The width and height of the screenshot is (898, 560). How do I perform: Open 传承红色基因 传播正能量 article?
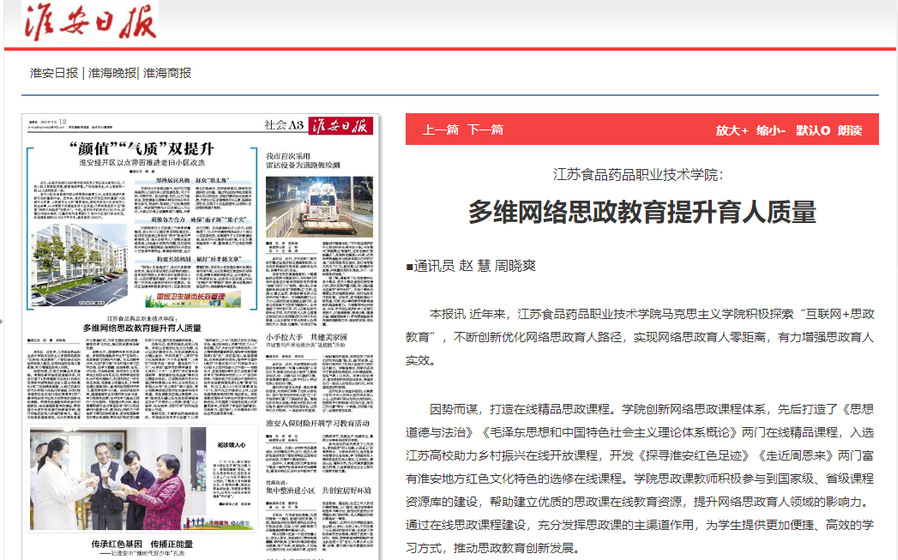click(x=143, y=545)
